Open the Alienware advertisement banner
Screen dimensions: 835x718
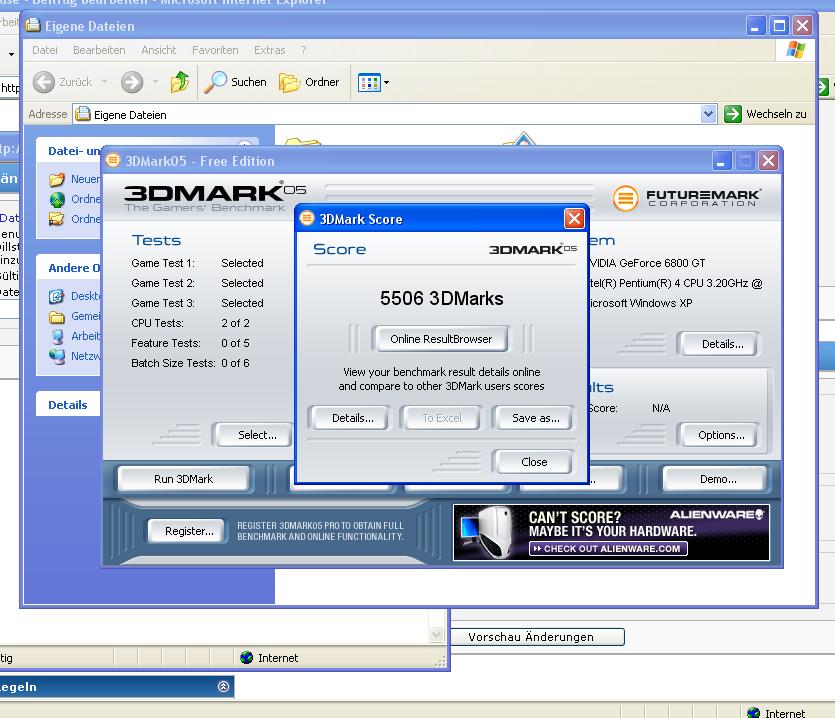611,532
